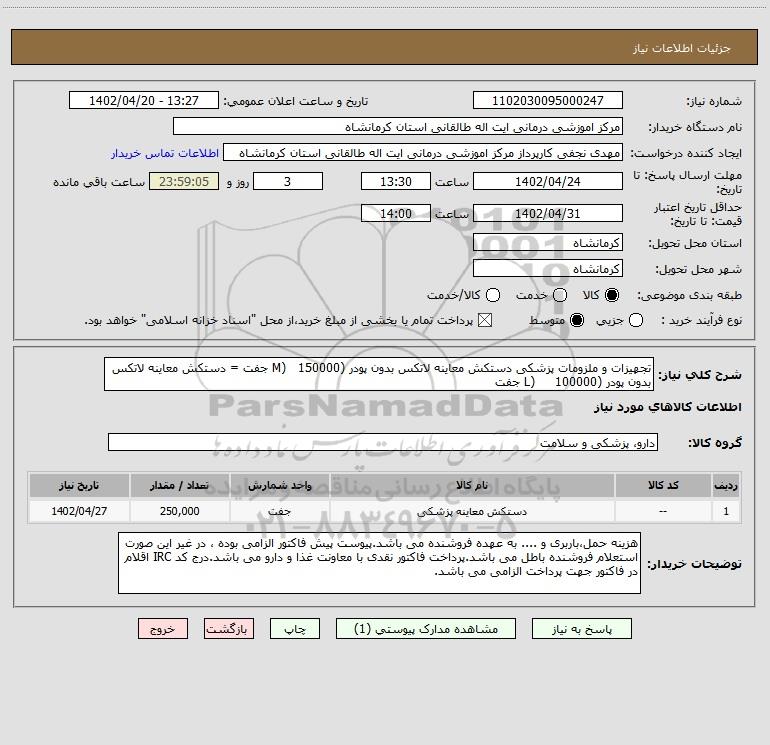
Task: Click the توضیحات خریدار text area
Action: coord(379,563)
